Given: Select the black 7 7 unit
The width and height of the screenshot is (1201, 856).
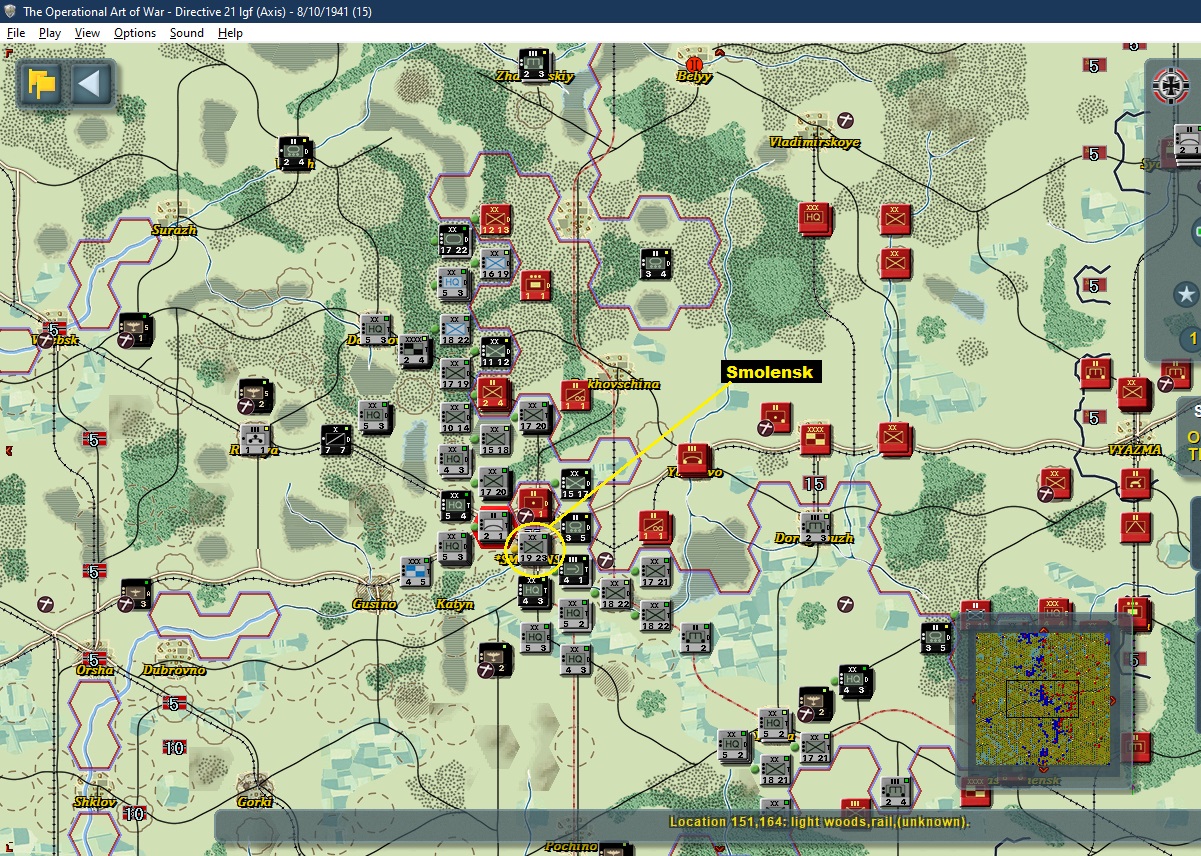Looking at the screenshot, I should pos(336,440).
